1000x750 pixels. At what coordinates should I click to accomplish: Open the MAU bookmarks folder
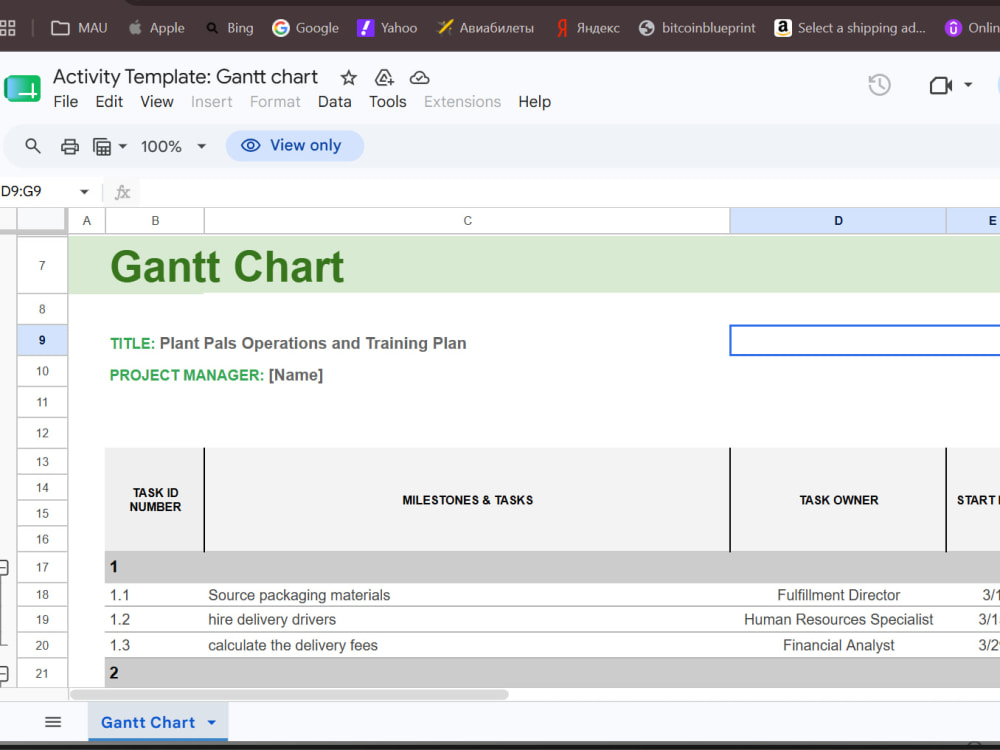(x=79, y=28)
